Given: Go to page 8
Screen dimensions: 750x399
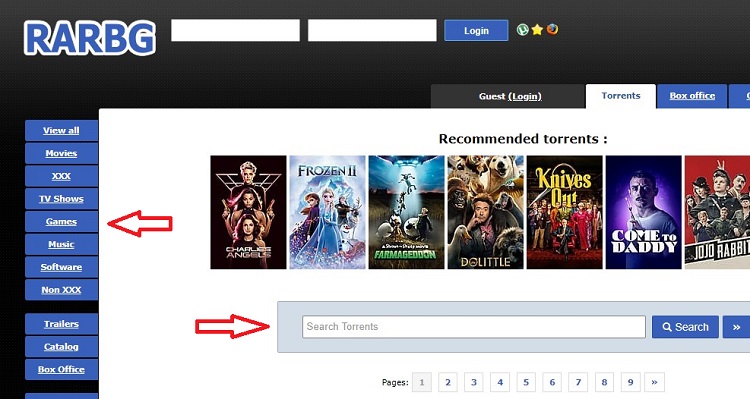Looking at the screenshot, I should coord(604,382).
